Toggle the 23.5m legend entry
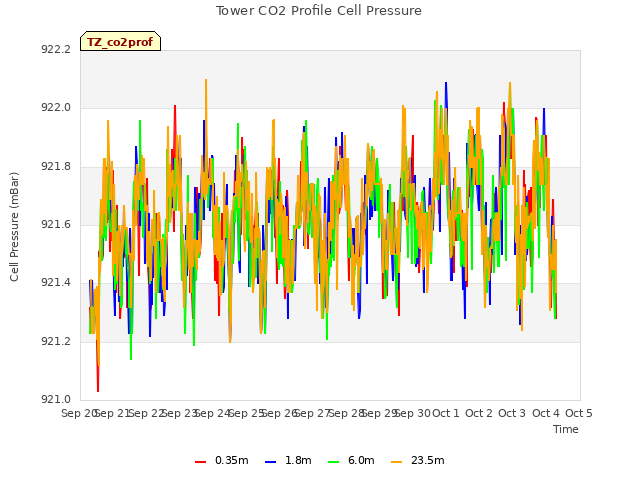Screen dimensions: 640x480 coord(418,460)
